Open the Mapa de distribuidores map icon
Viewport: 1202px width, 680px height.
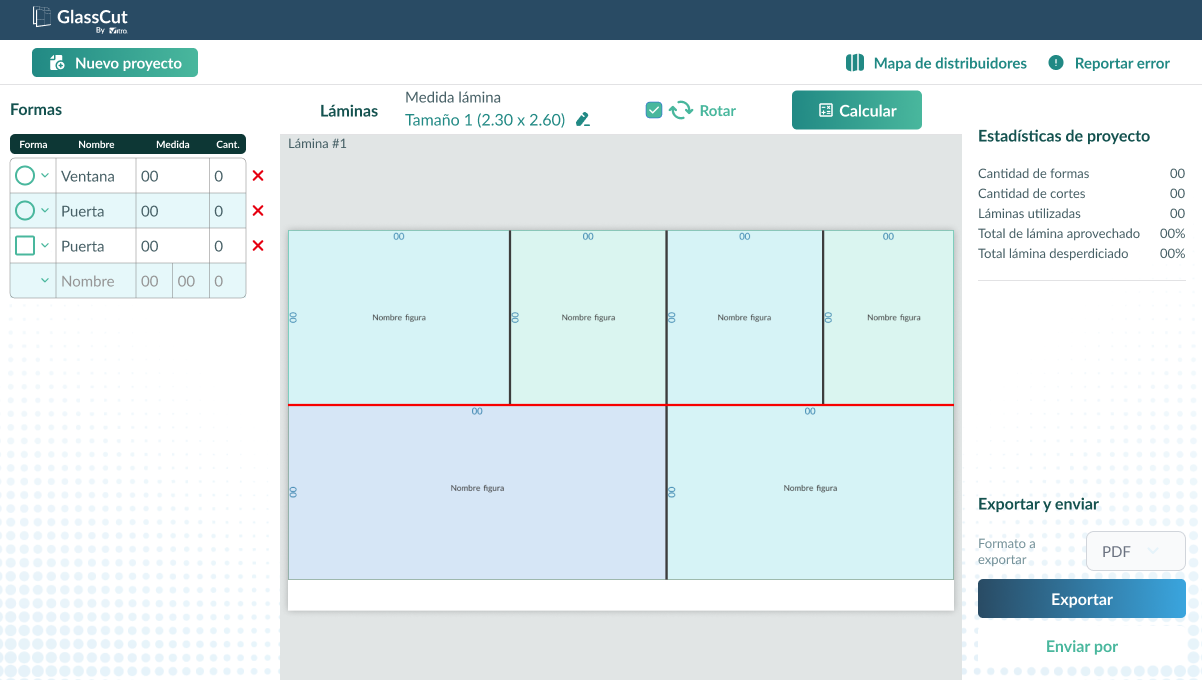855,63
